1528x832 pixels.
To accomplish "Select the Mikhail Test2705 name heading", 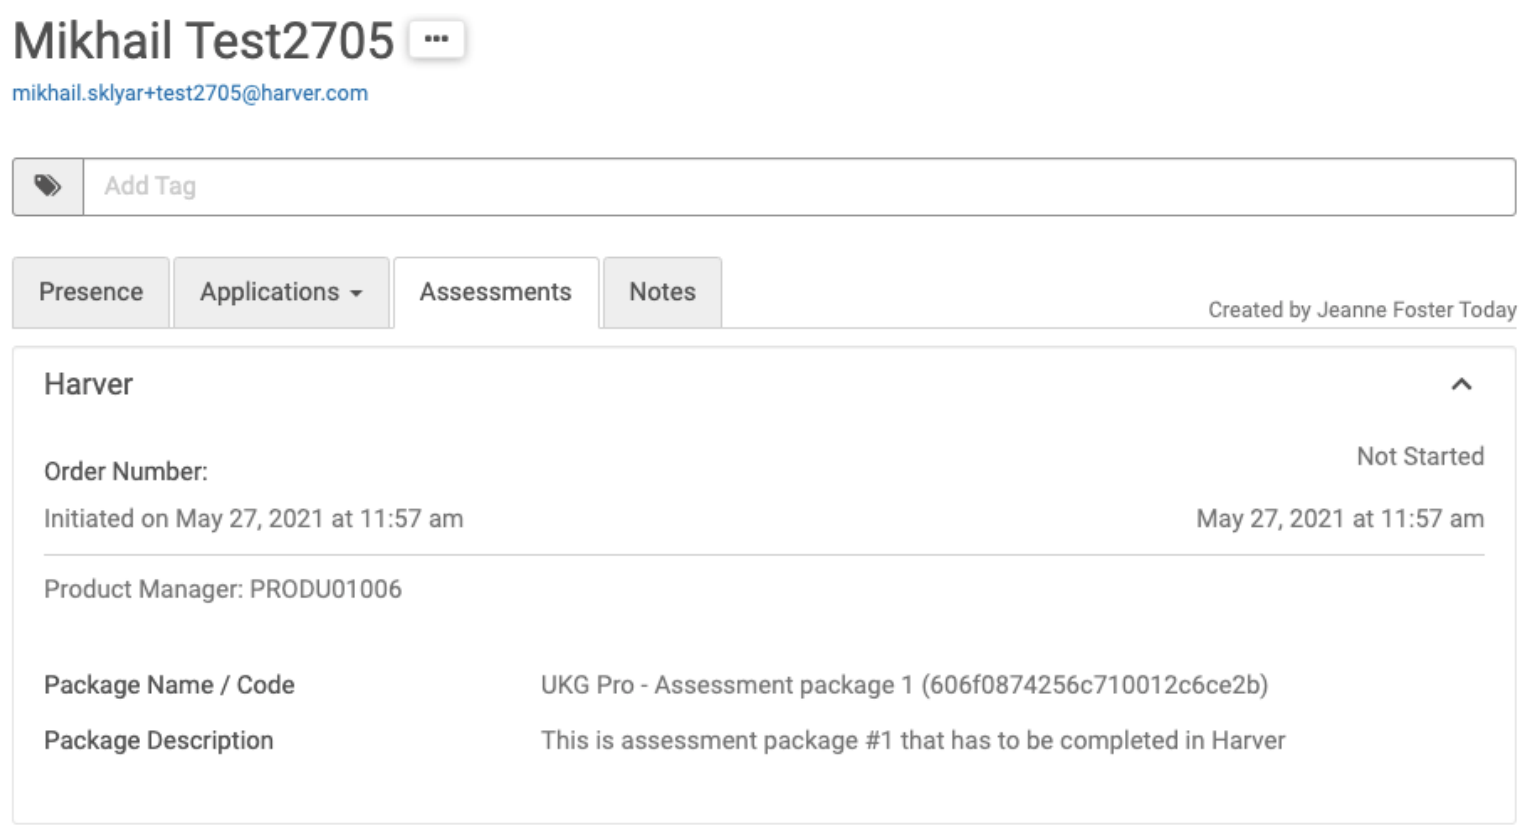I will click(203, 41).
